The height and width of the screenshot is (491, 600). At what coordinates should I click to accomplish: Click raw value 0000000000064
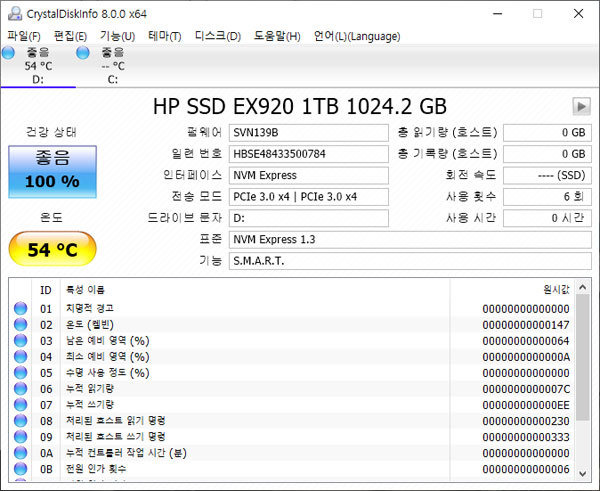pyautogui.click(x=526, y=341)
